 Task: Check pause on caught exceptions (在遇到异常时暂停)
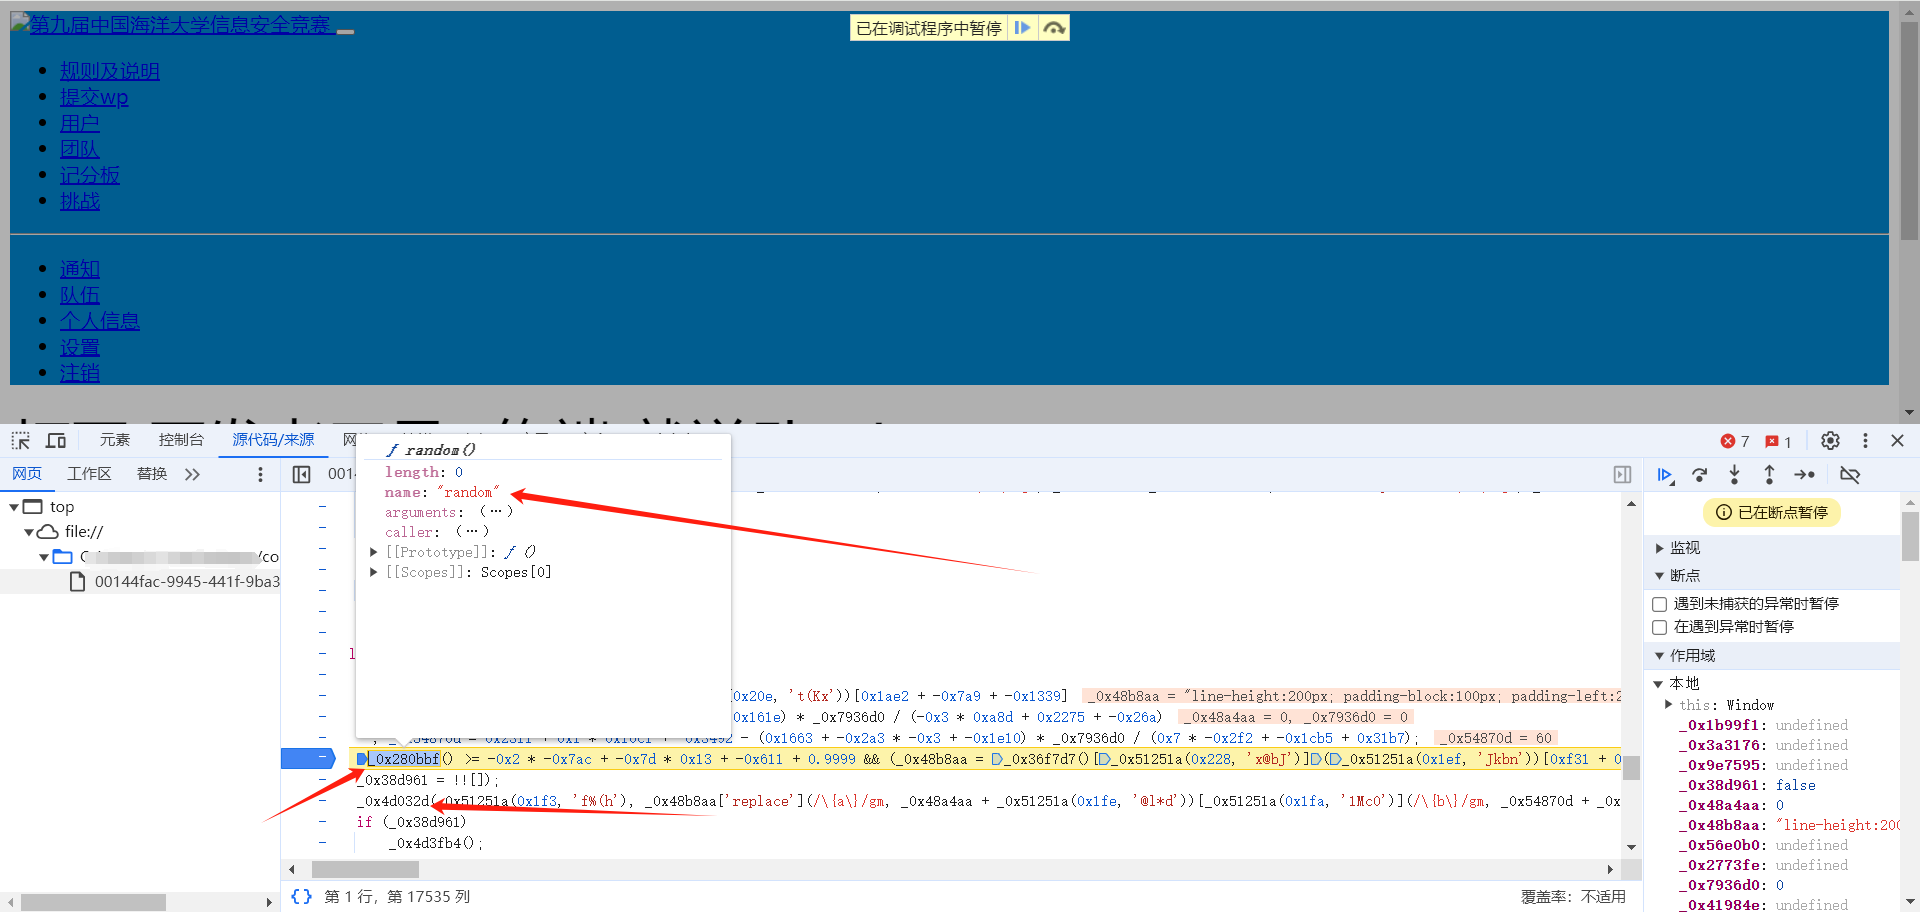tap(1660, 627)
